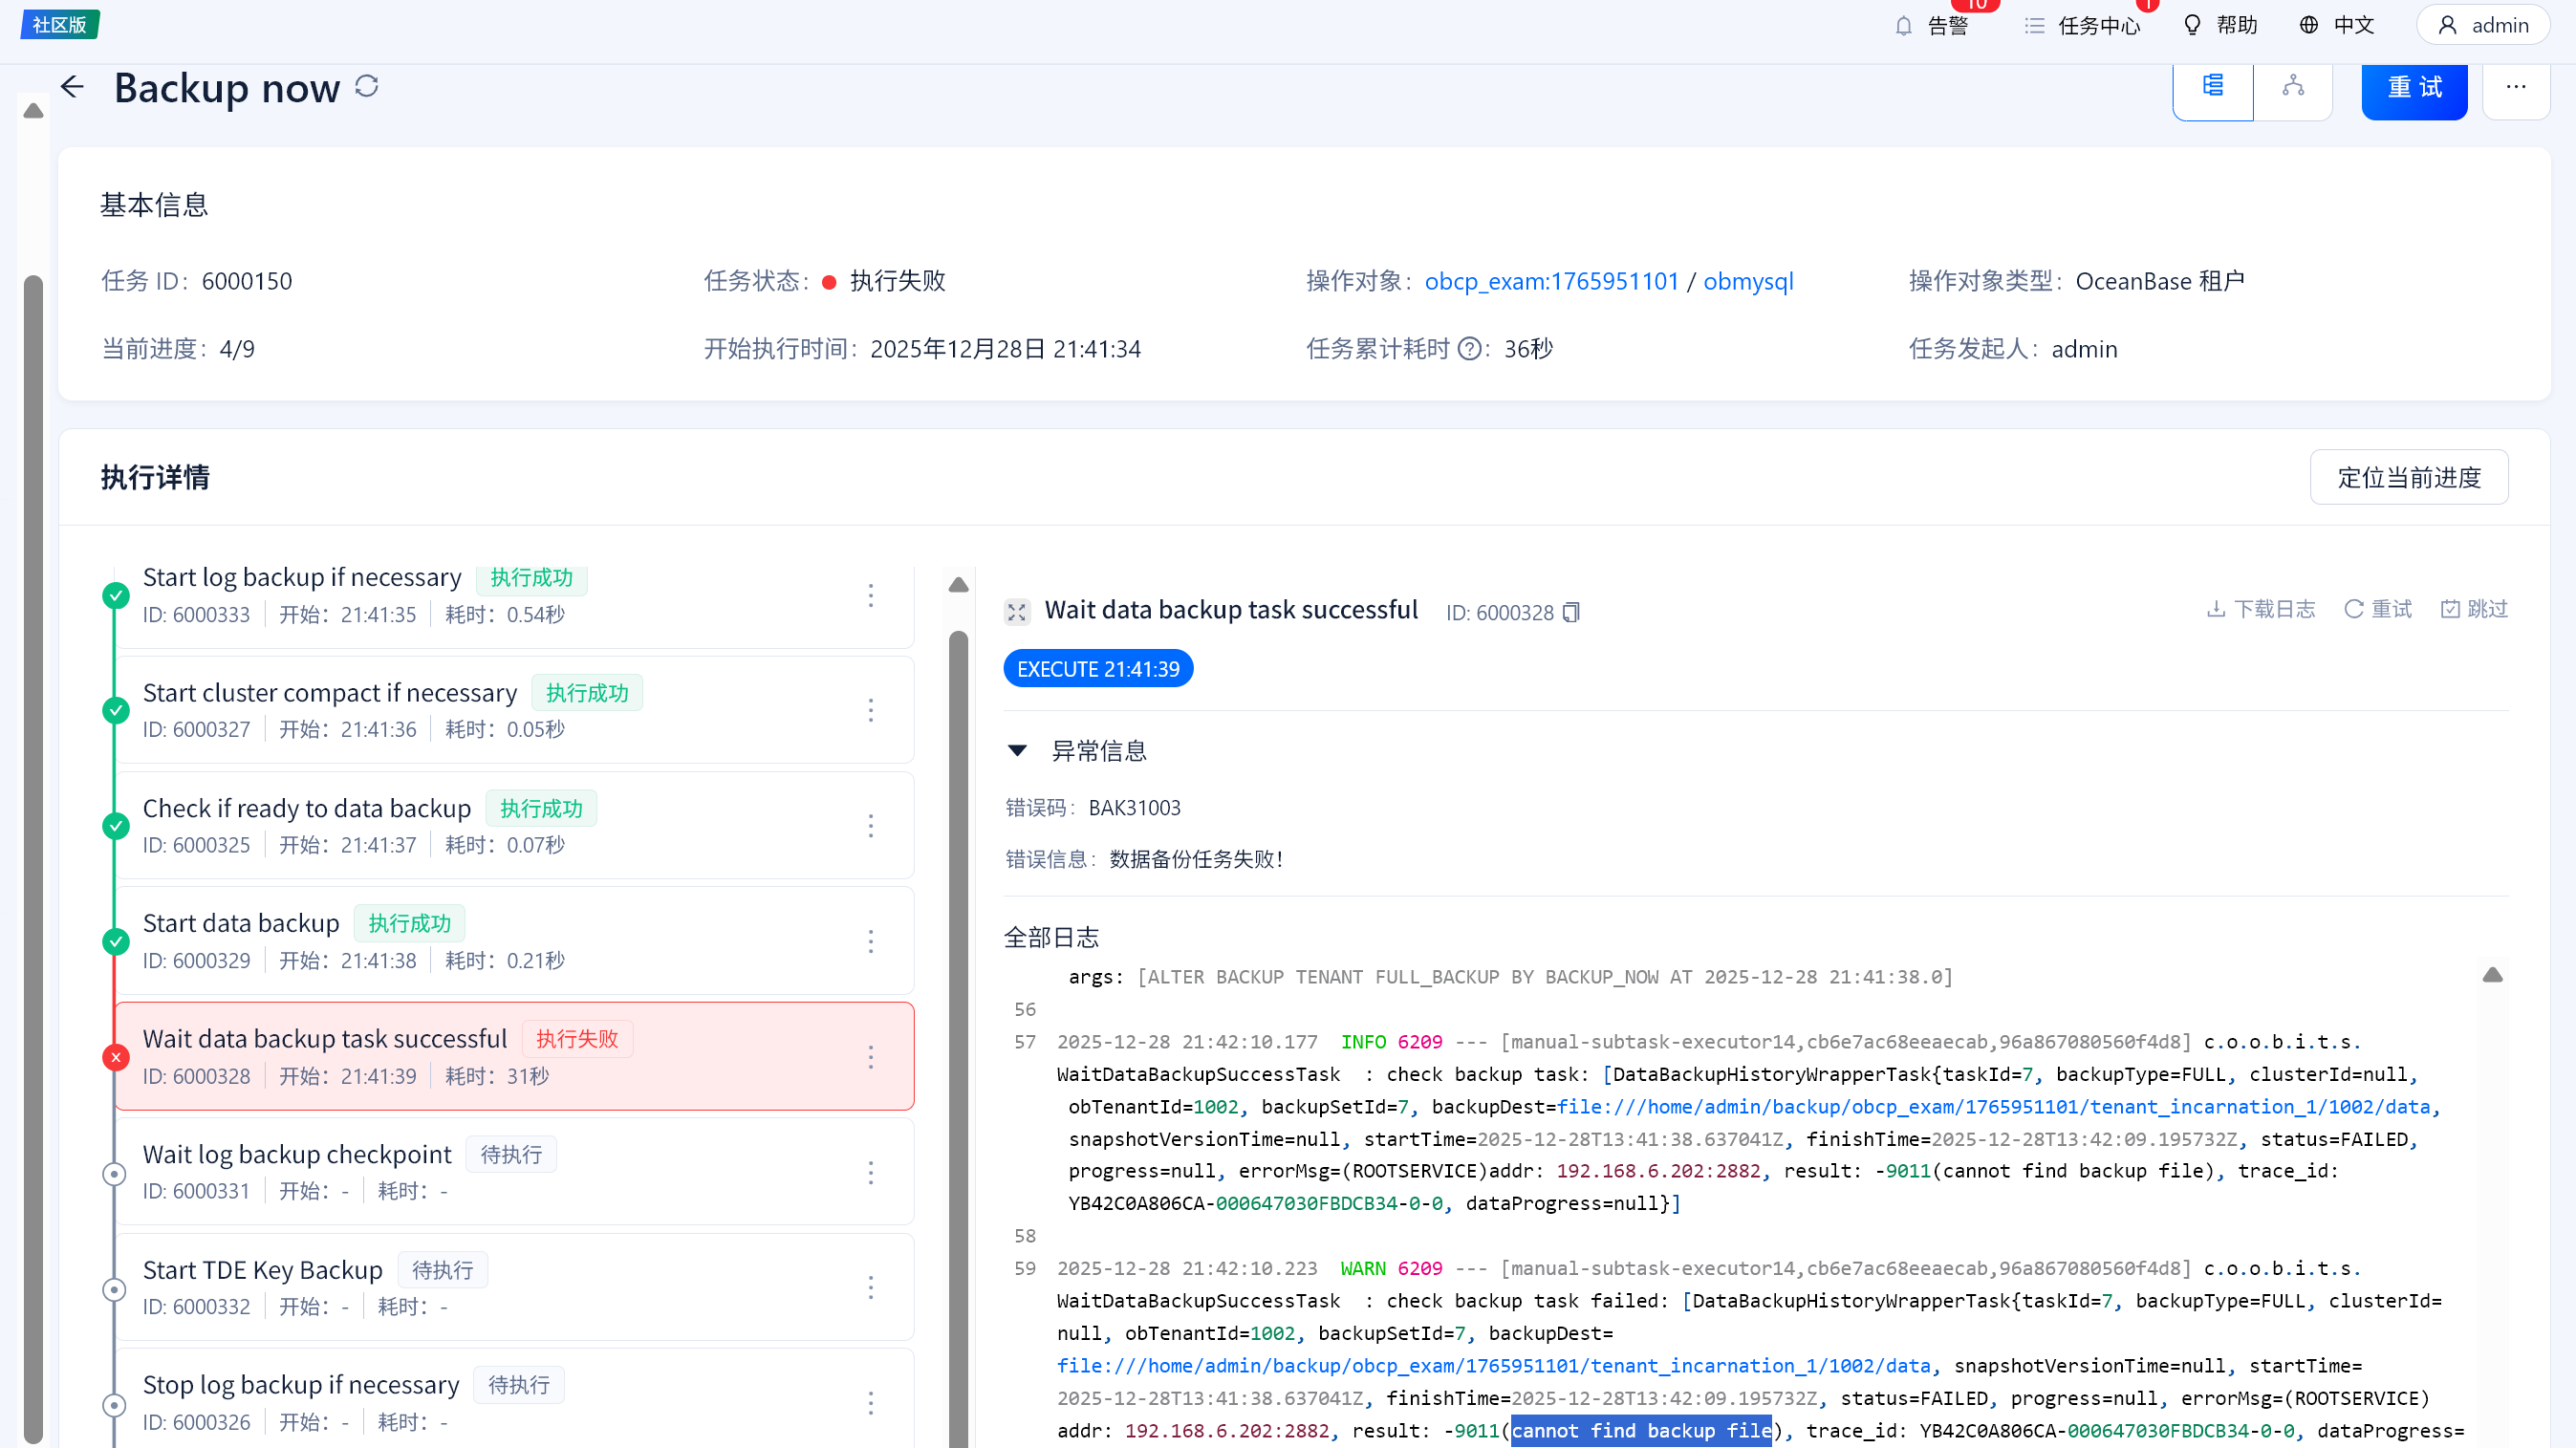Open the obcp_exam:1765951101 cluster link
2576x1448 pixels.
coord(1551,281)
